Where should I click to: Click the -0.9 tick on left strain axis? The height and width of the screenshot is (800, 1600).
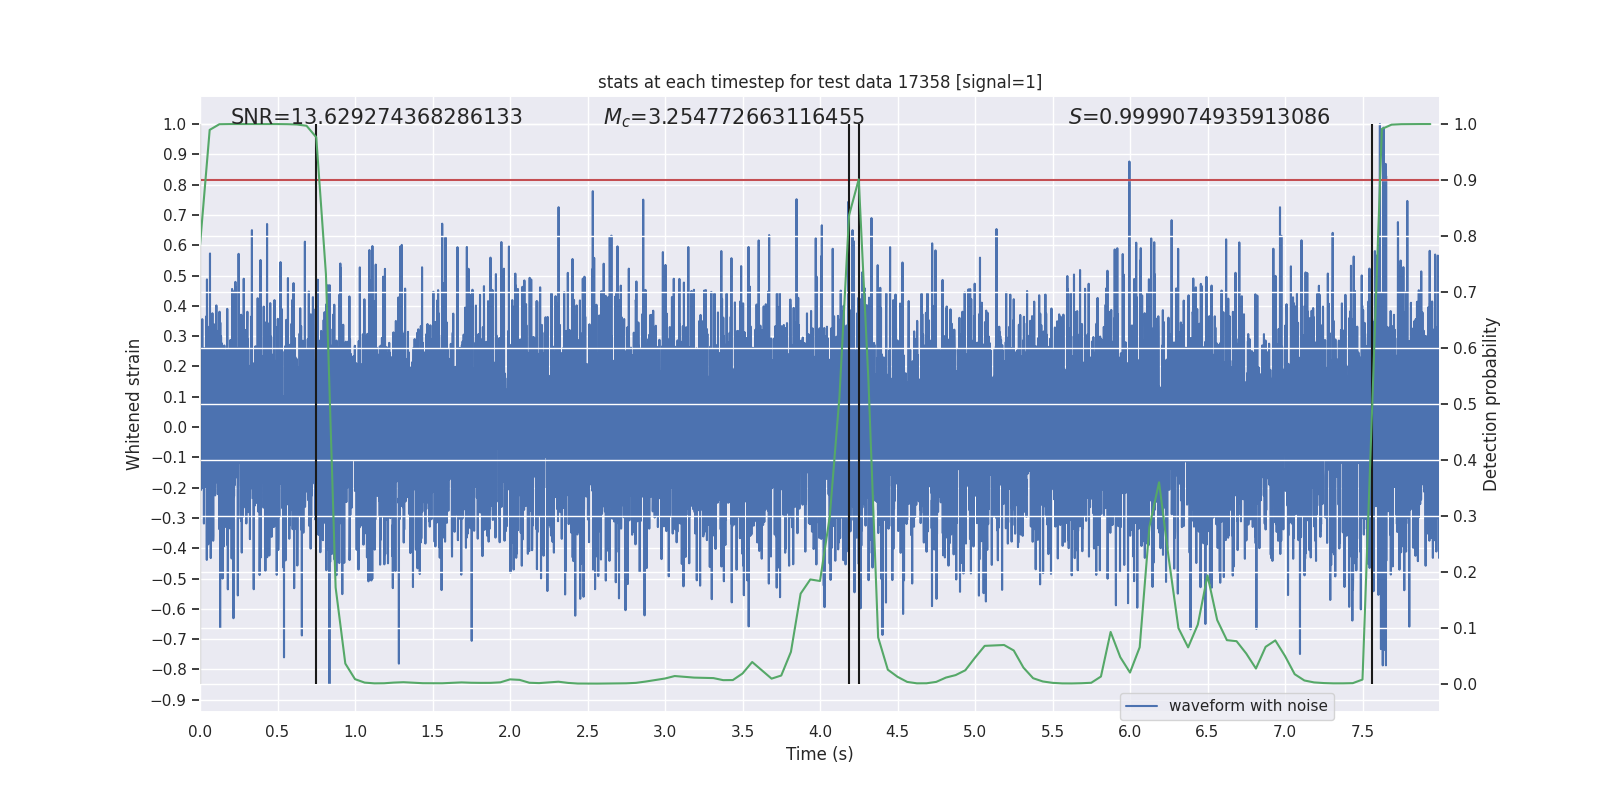point(169,700)
